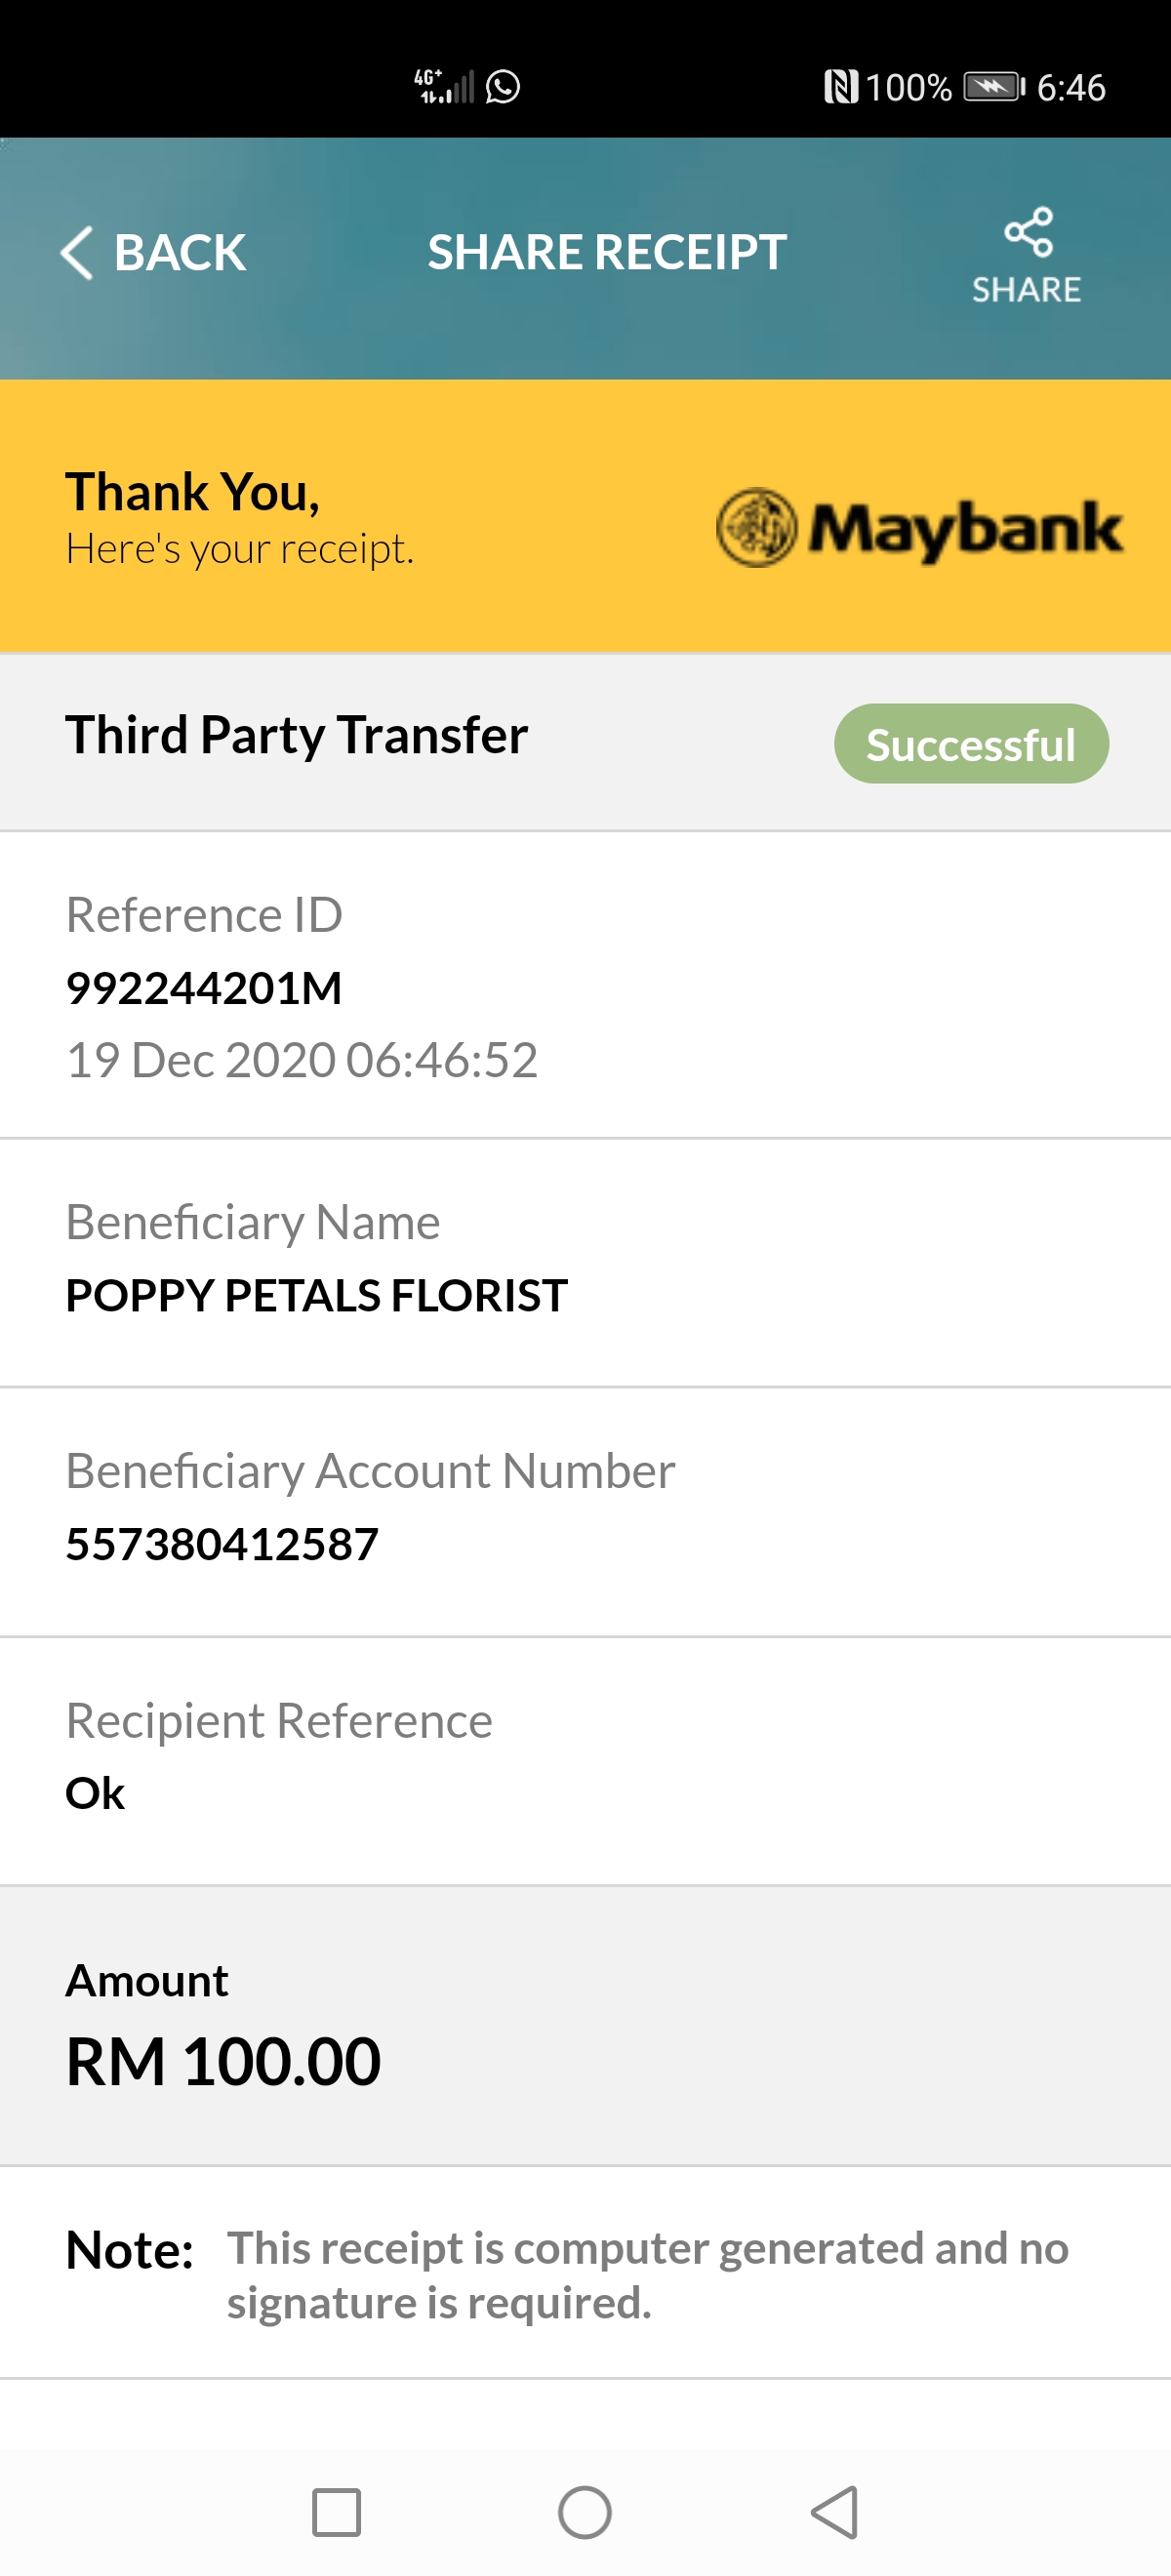Screen dimensions: 1171x2576
Task: Tap the Maybank tiger logo
Action: click(757, 527)
